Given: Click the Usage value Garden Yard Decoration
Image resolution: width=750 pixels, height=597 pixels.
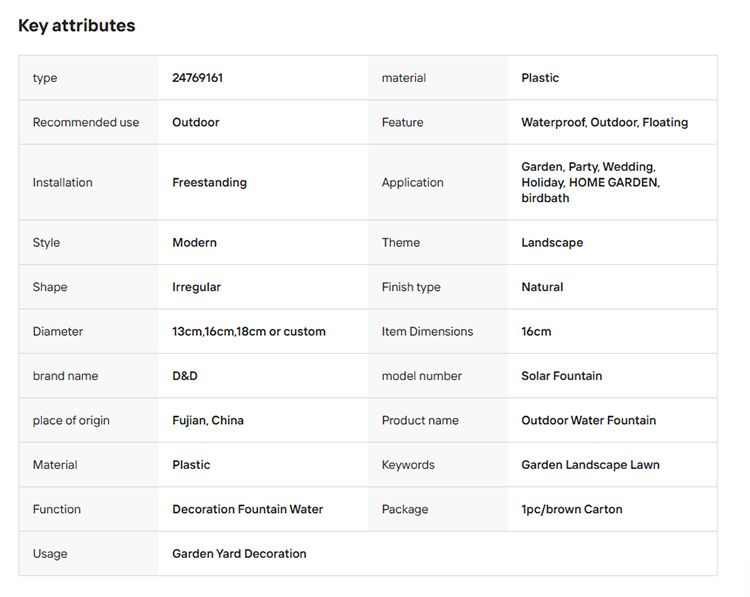Looking at the screenshot, I should click(x=239, y=553).
